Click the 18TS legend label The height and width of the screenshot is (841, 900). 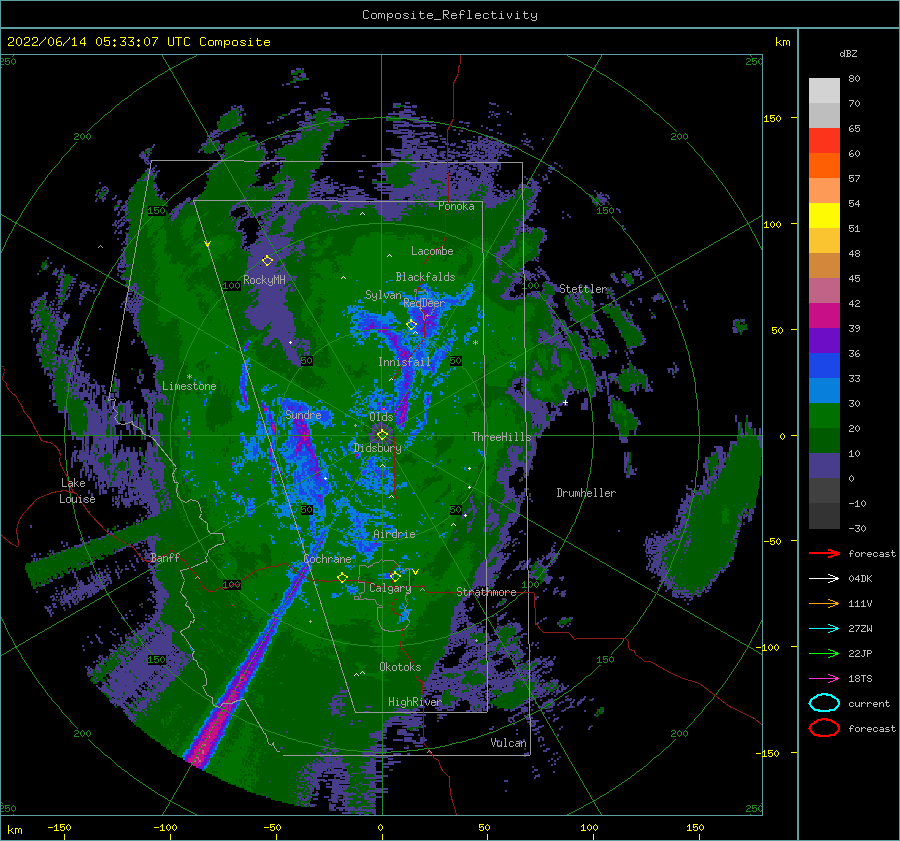[860, 679]
